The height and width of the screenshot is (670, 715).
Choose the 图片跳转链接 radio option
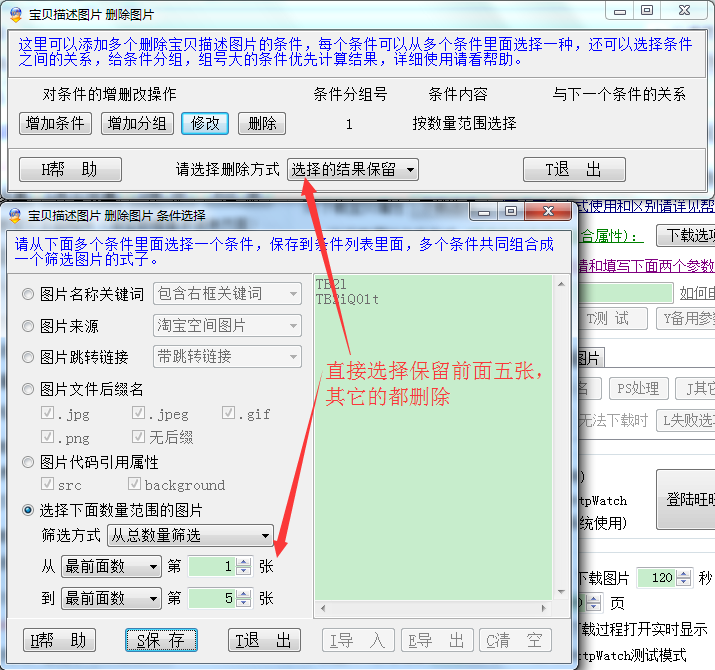(28, 357)
